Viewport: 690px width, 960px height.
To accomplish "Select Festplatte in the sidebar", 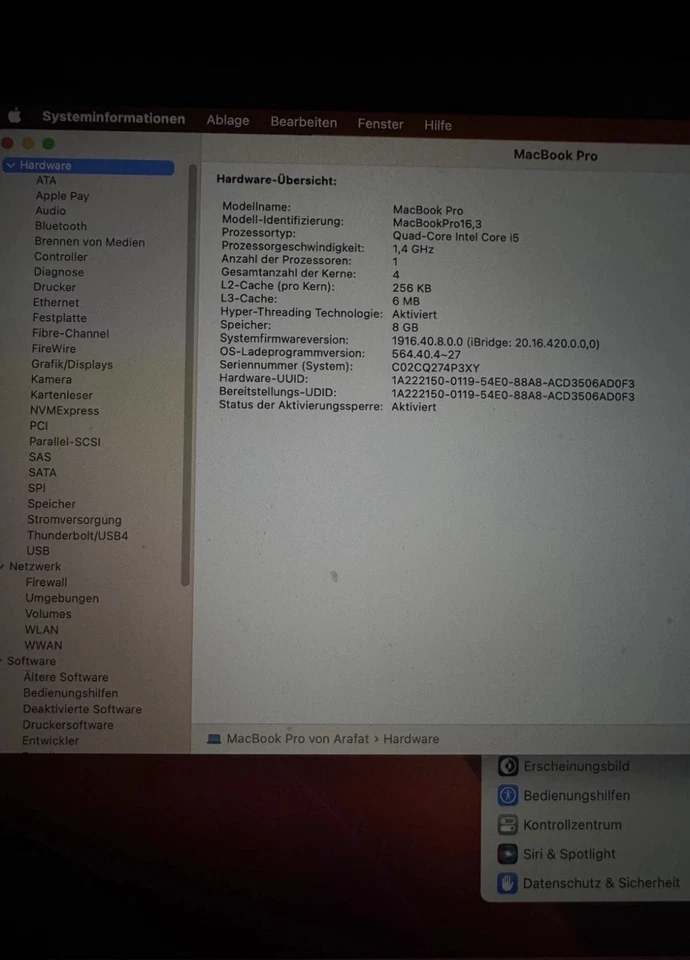I will (x=59, y=318).
